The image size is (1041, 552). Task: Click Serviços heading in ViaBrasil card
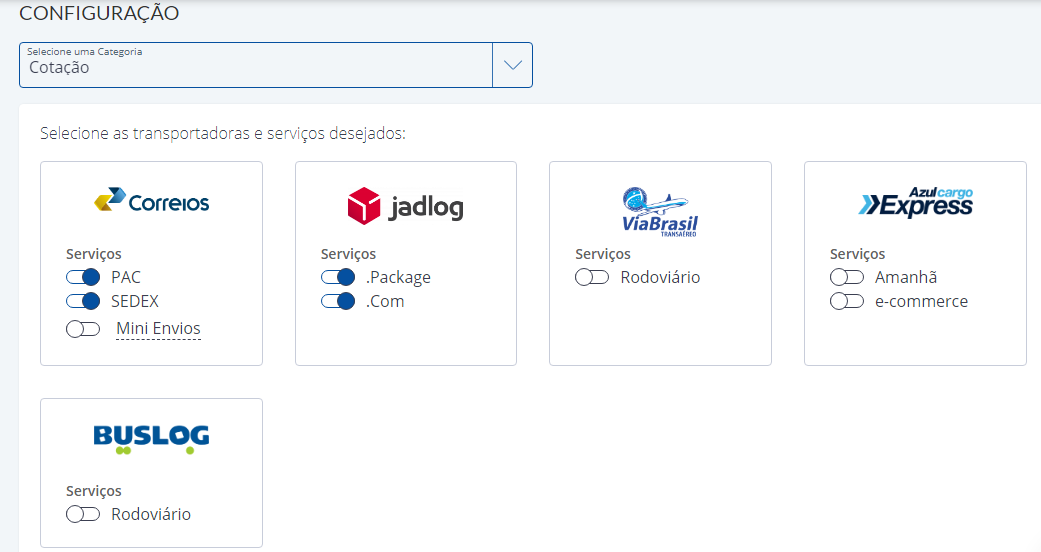603,254
